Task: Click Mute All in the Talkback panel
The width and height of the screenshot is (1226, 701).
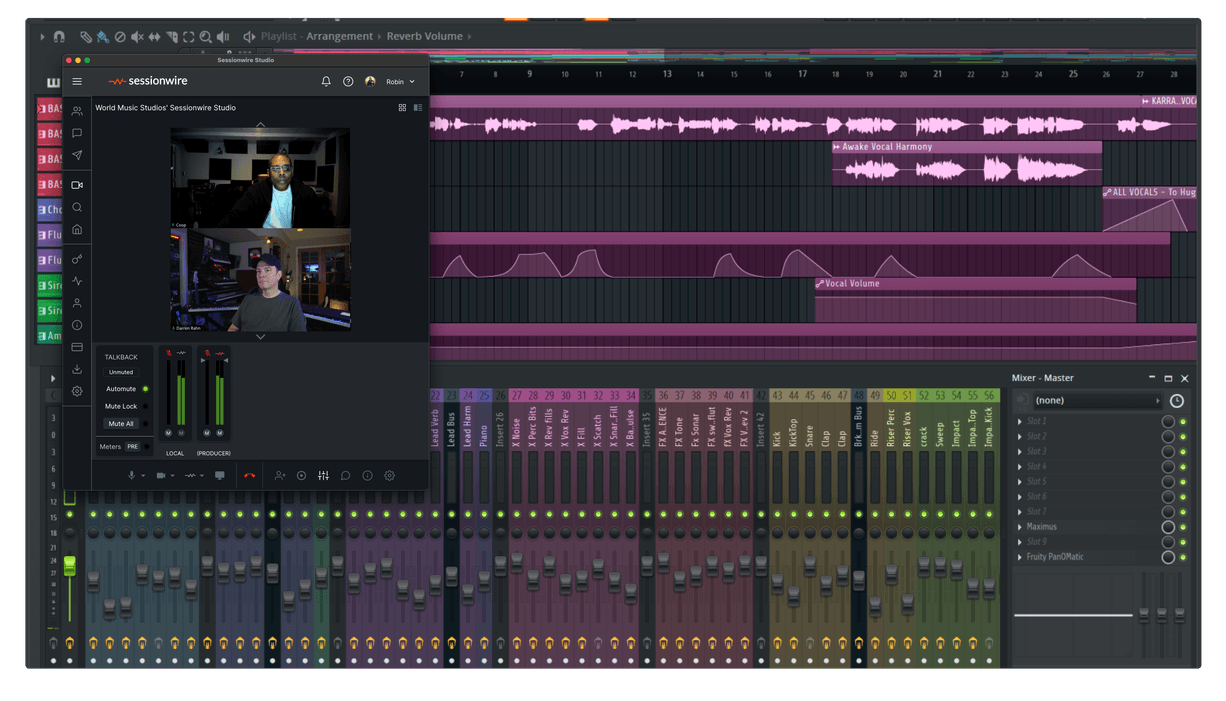Action: (121, 424)
